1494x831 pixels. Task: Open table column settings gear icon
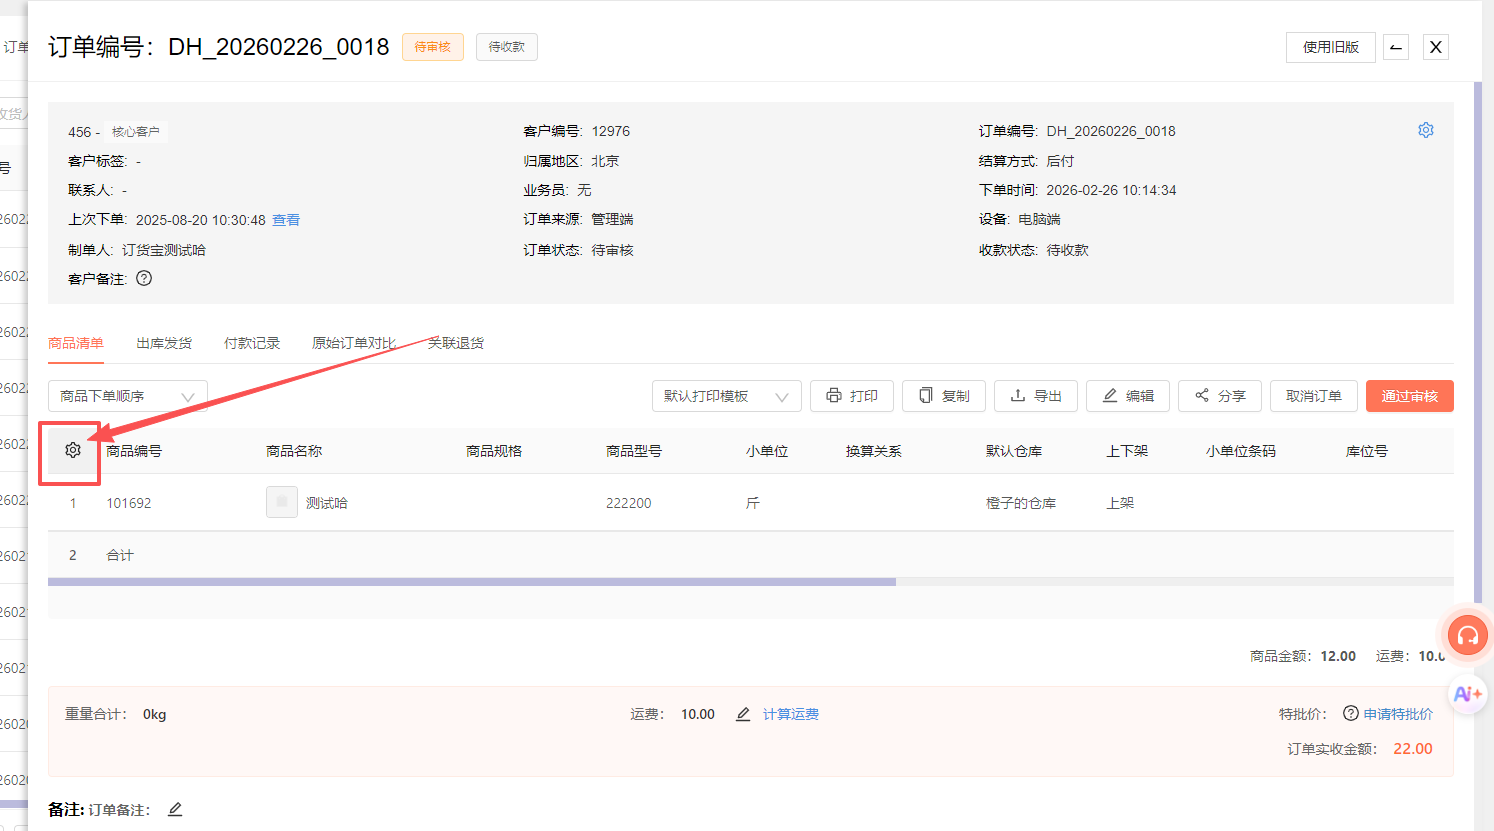73,451
